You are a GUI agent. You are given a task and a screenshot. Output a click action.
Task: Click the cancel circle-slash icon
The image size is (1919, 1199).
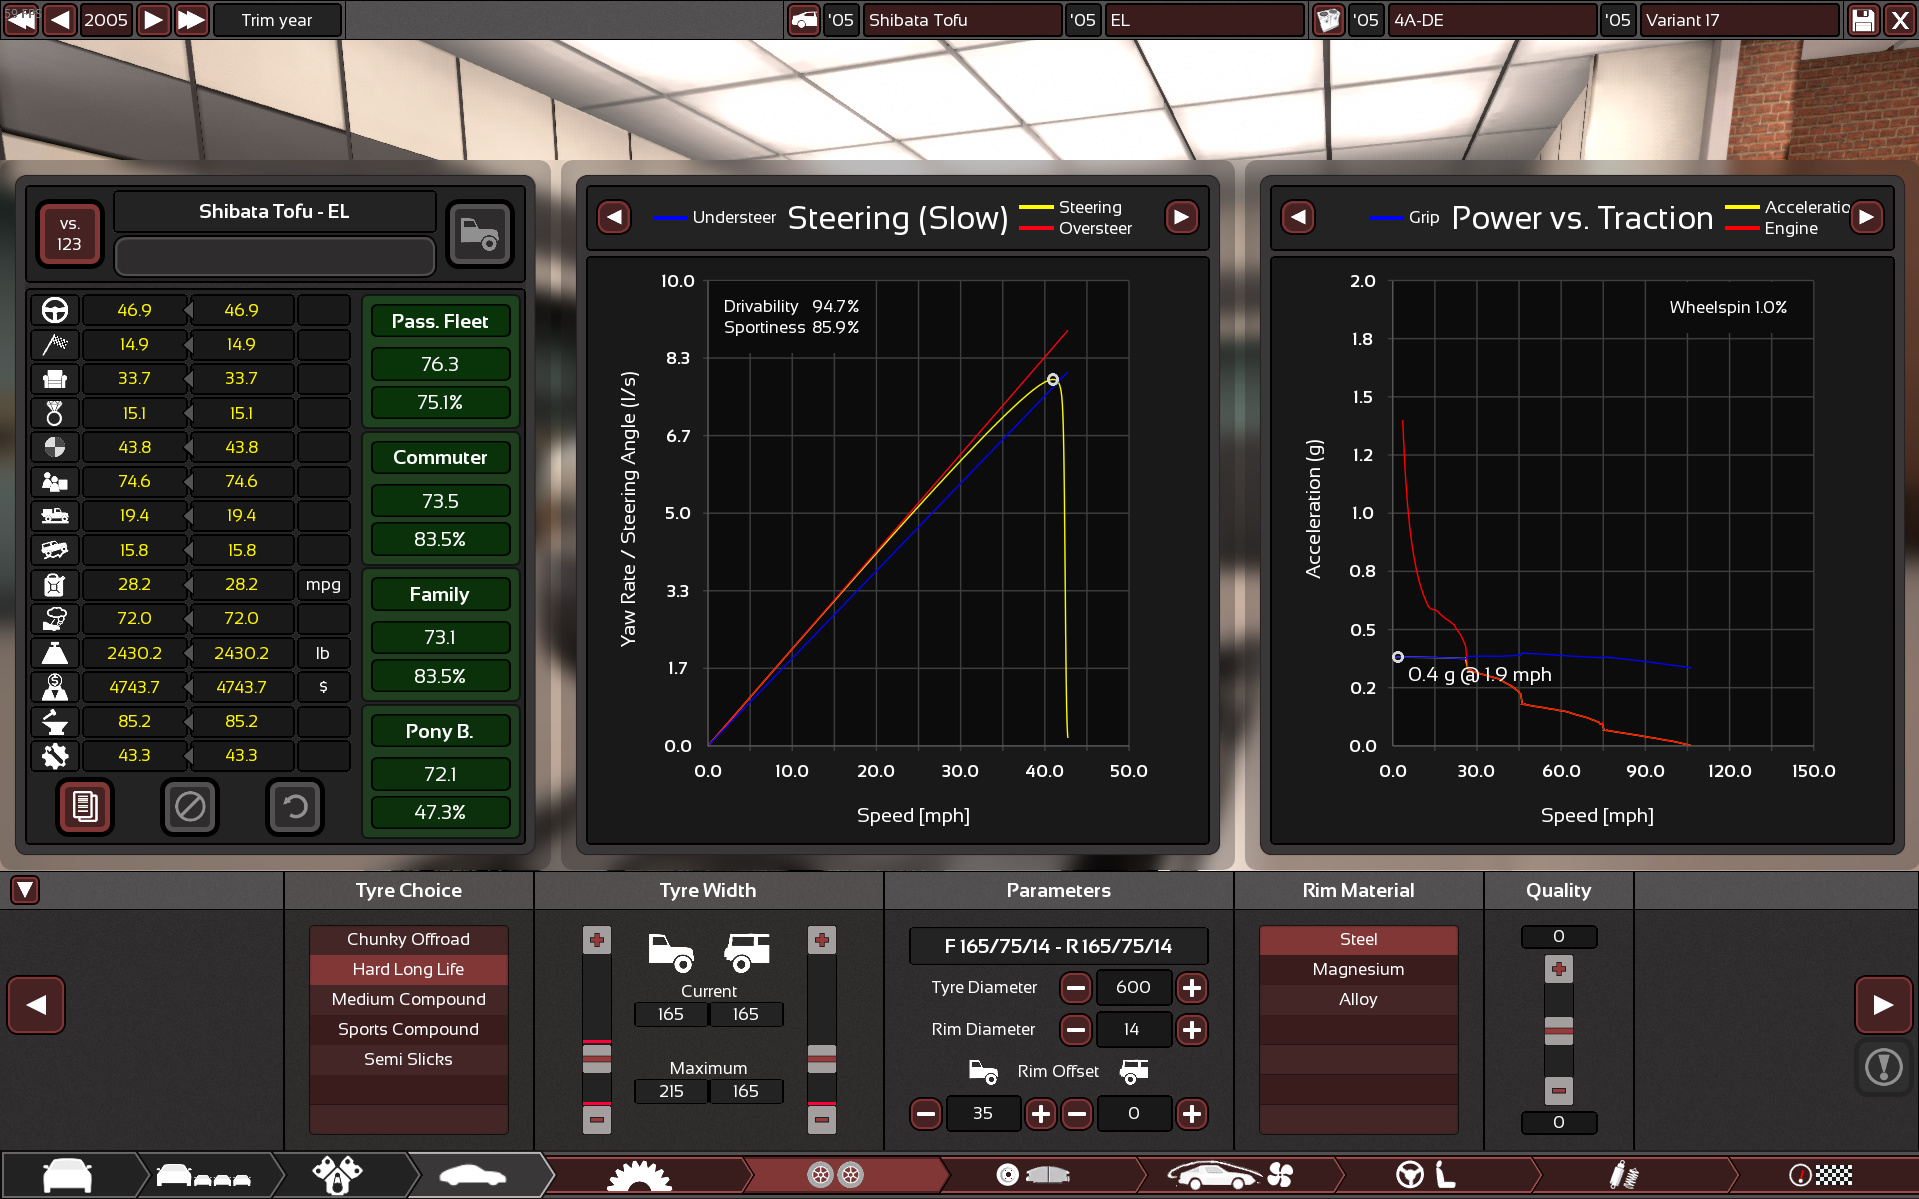[190, 806]
